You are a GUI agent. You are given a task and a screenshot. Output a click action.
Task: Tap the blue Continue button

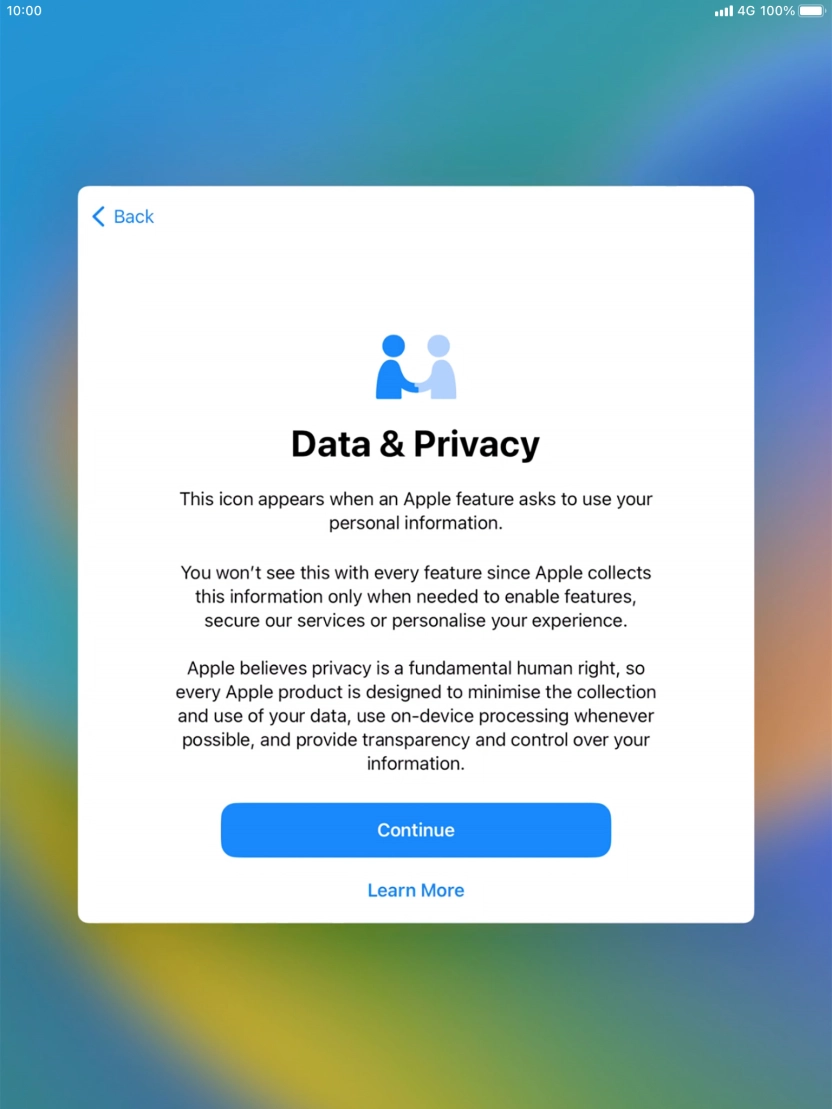click(x=416, y=830)
